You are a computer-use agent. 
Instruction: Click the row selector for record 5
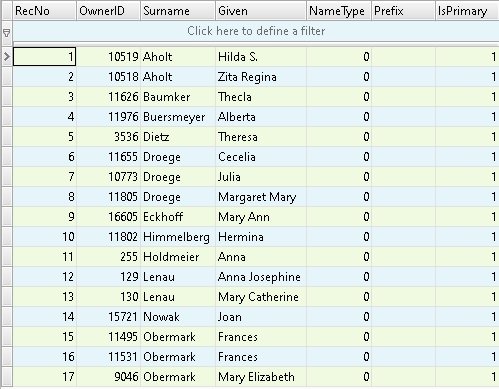click(7, 137)
